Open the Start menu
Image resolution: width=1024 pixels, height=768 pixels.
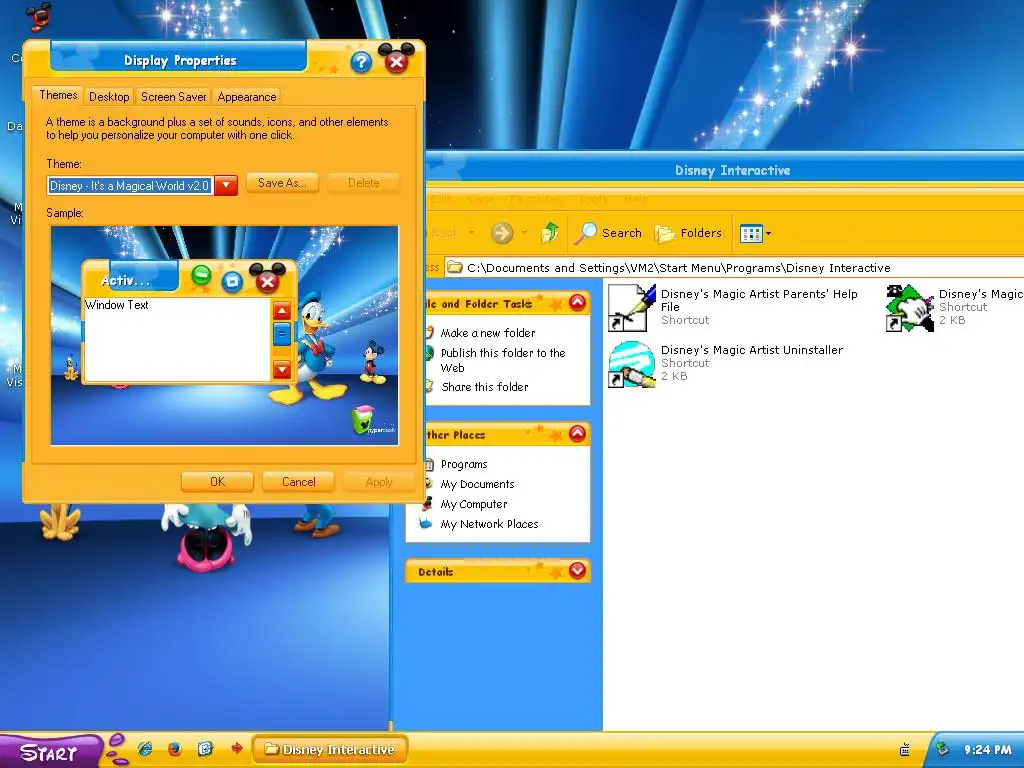[50, 751]
